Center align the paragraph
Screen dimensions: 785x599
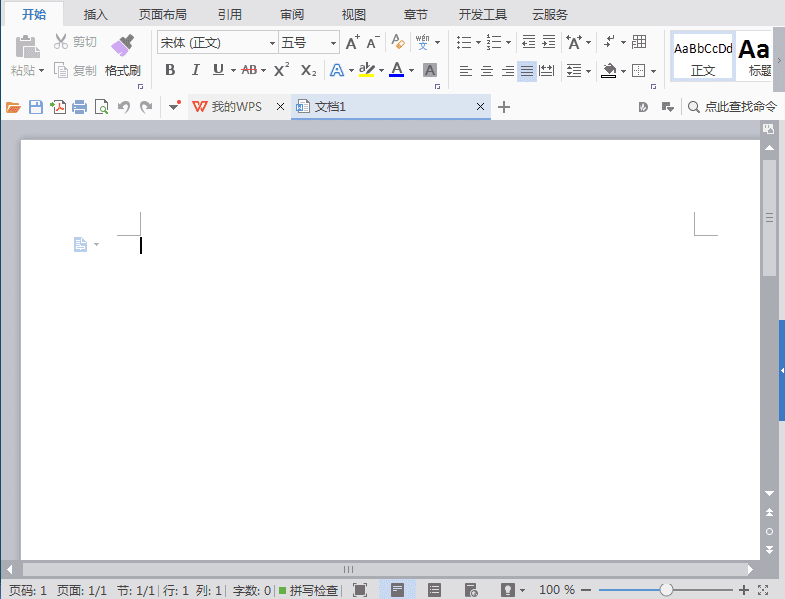(487, 71)
